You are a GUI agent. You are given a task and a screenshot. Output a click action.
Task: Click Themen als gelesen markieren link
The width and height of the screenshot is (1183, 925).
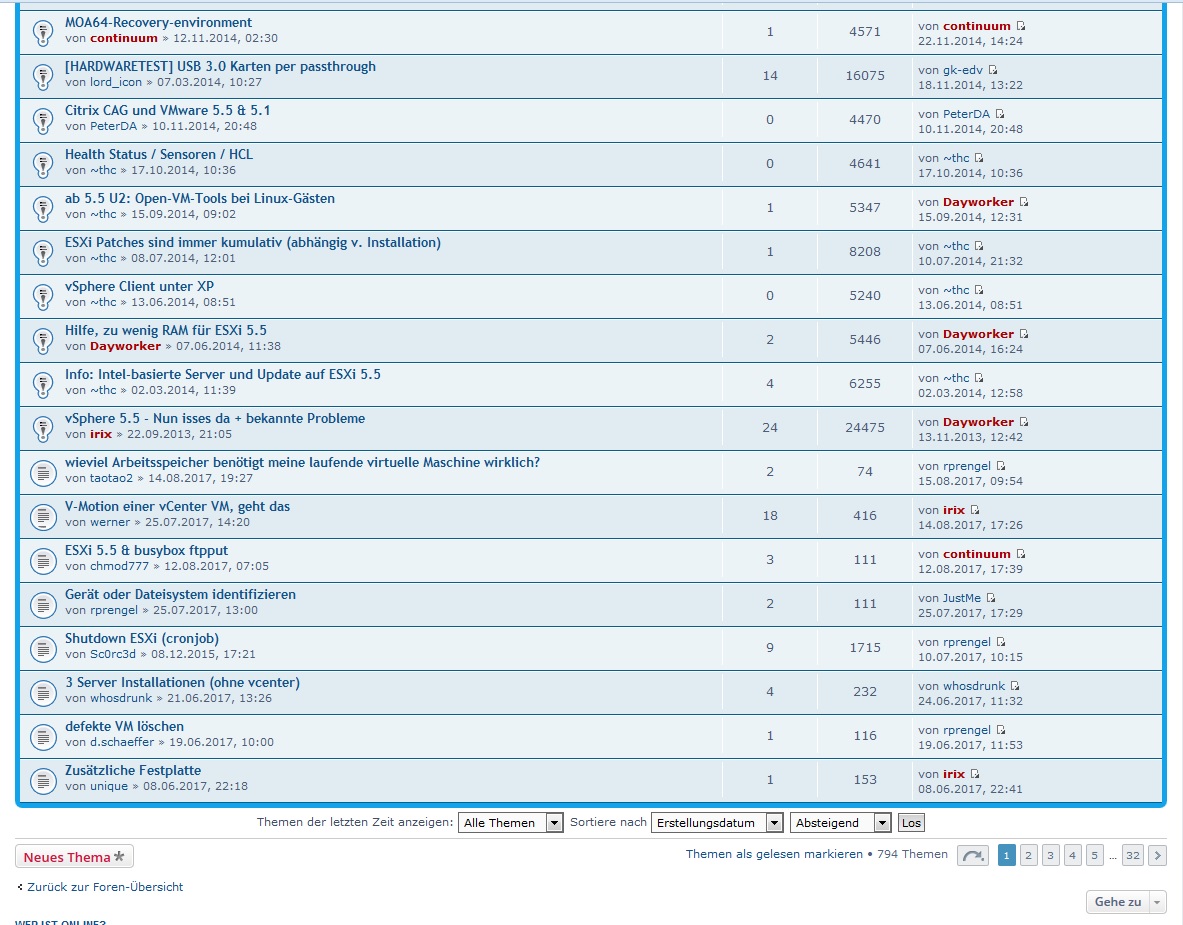click(x=774, y=854)
